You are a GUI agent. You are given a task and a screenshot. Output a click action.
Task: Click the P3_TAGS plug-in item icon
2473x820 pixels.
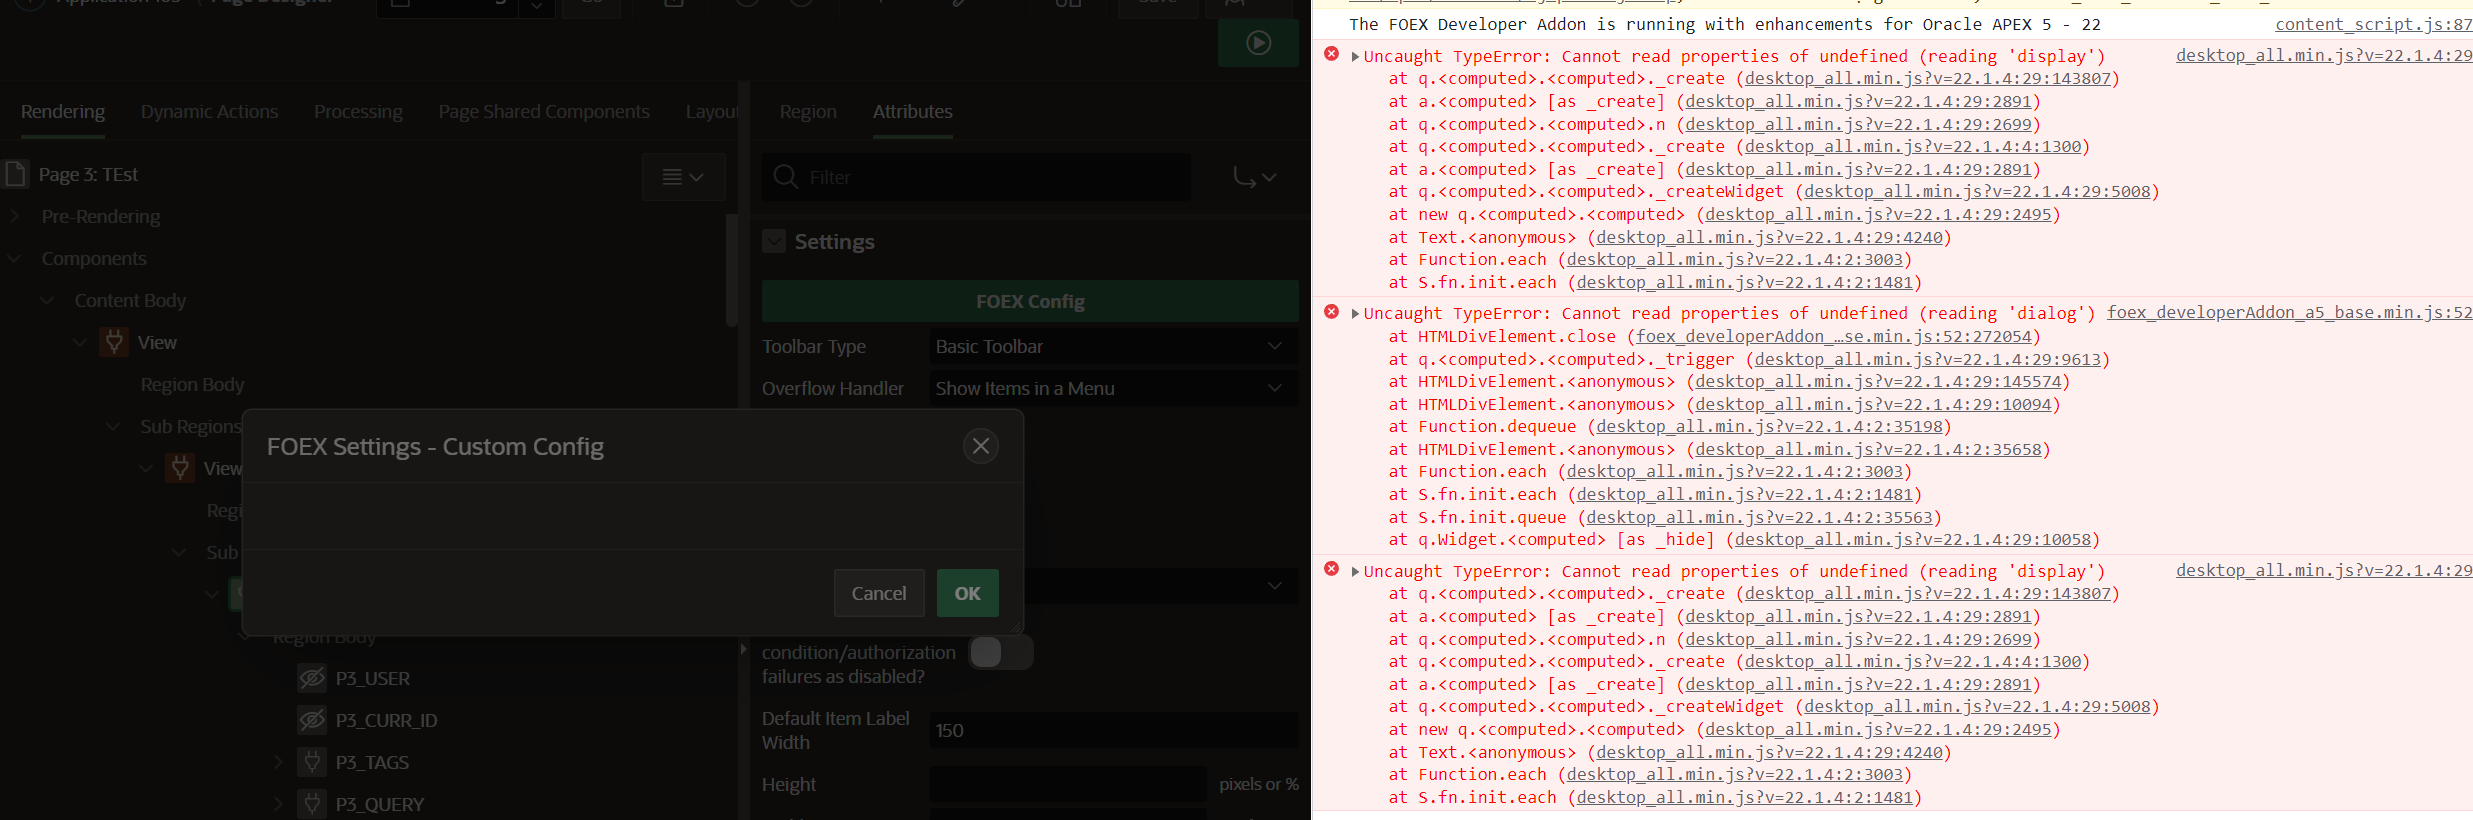coord(312,762)
